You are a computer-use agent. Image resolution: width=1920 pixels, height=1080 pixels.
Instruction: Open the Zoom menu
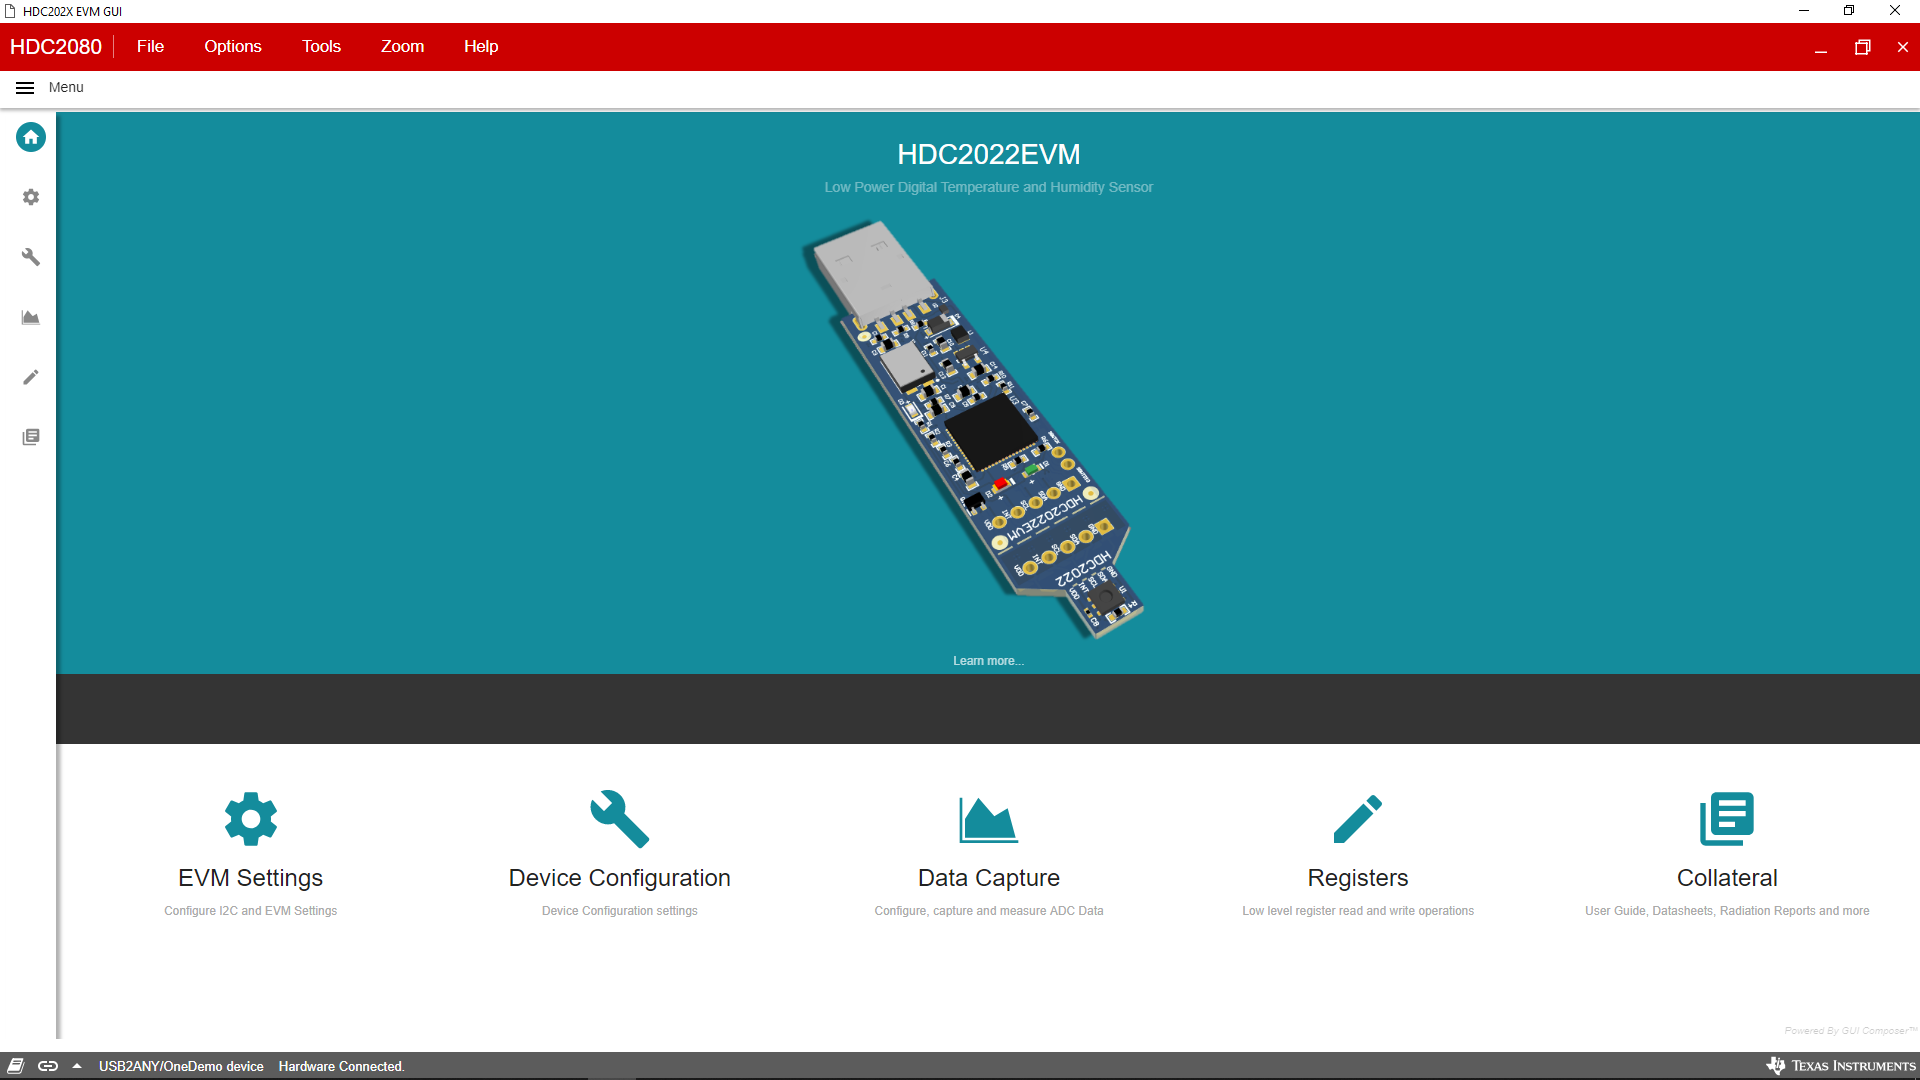pos(403,47)
